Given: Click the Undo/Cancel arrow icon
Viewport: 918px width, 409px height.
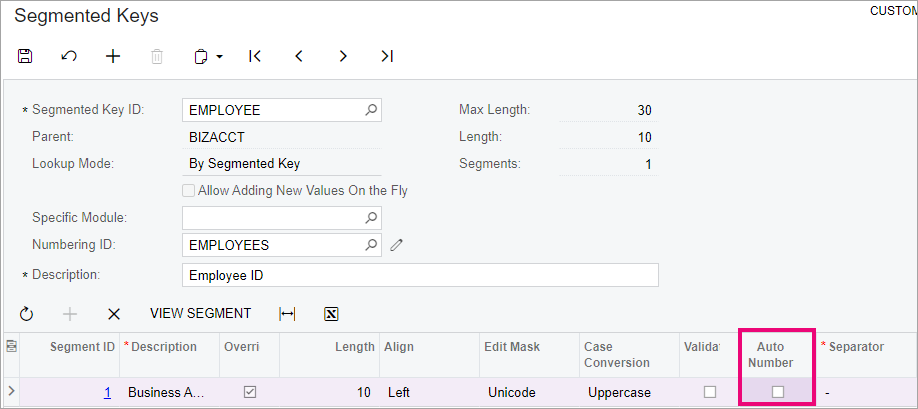Looking at the screenshot, I should pos(69,56).
